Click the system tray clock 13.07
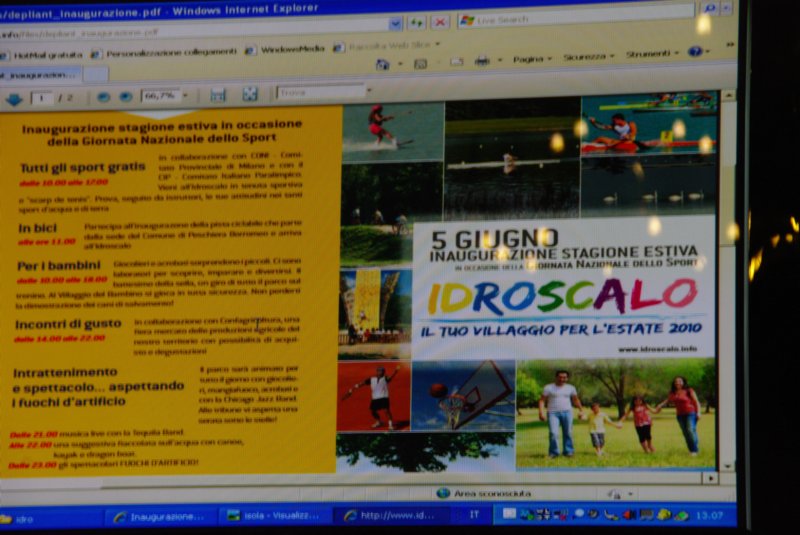800x535 pixels. pos(709,516)
